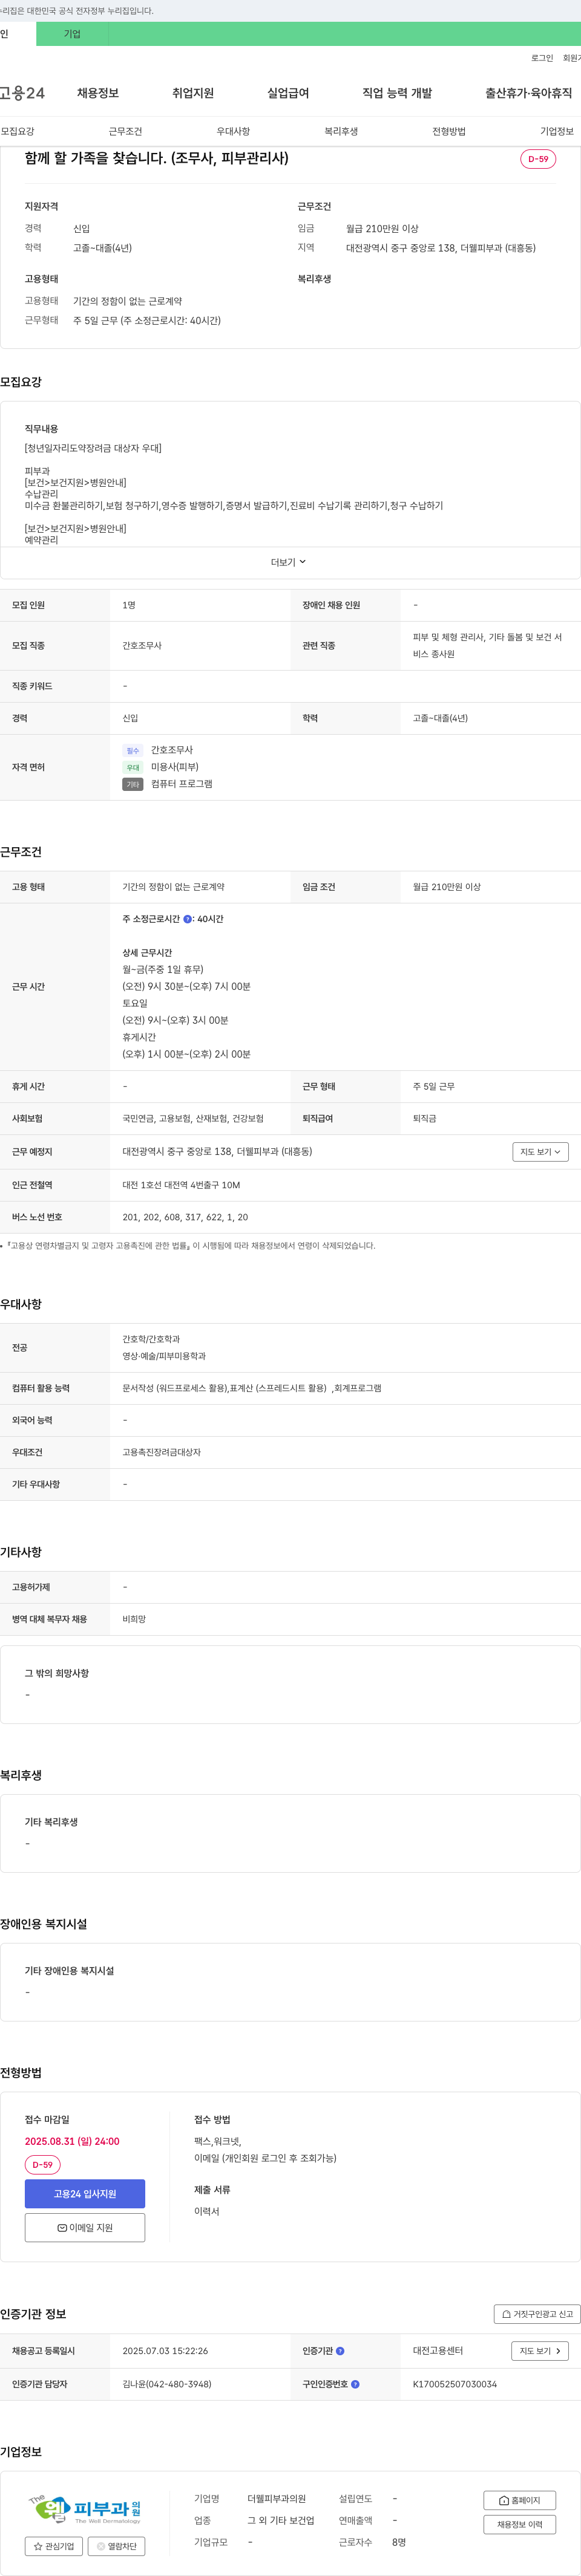This screenshot has width=581, height=2576.
Task: Open the 출산휴가·육아휴직 menu
Action: pos(529,93)
